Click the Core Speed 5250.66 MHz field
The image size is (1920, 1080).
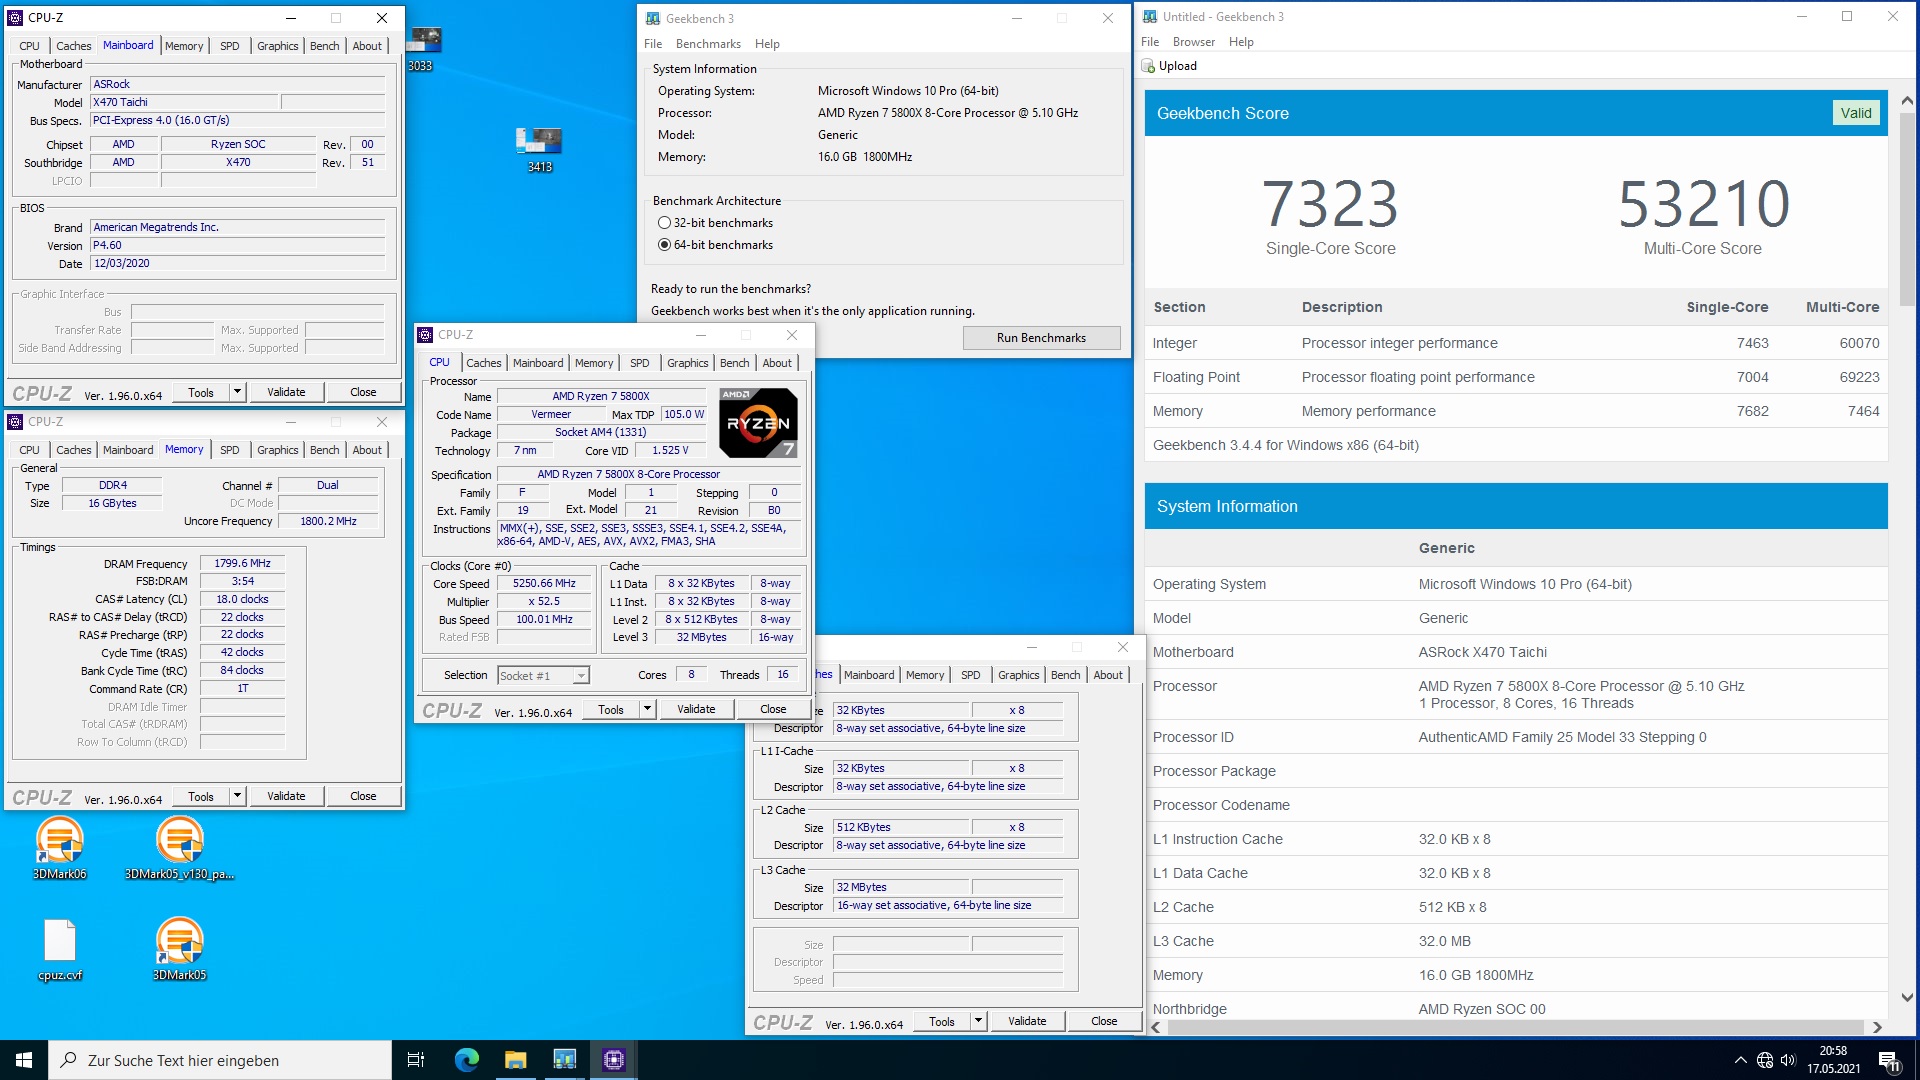544,584
